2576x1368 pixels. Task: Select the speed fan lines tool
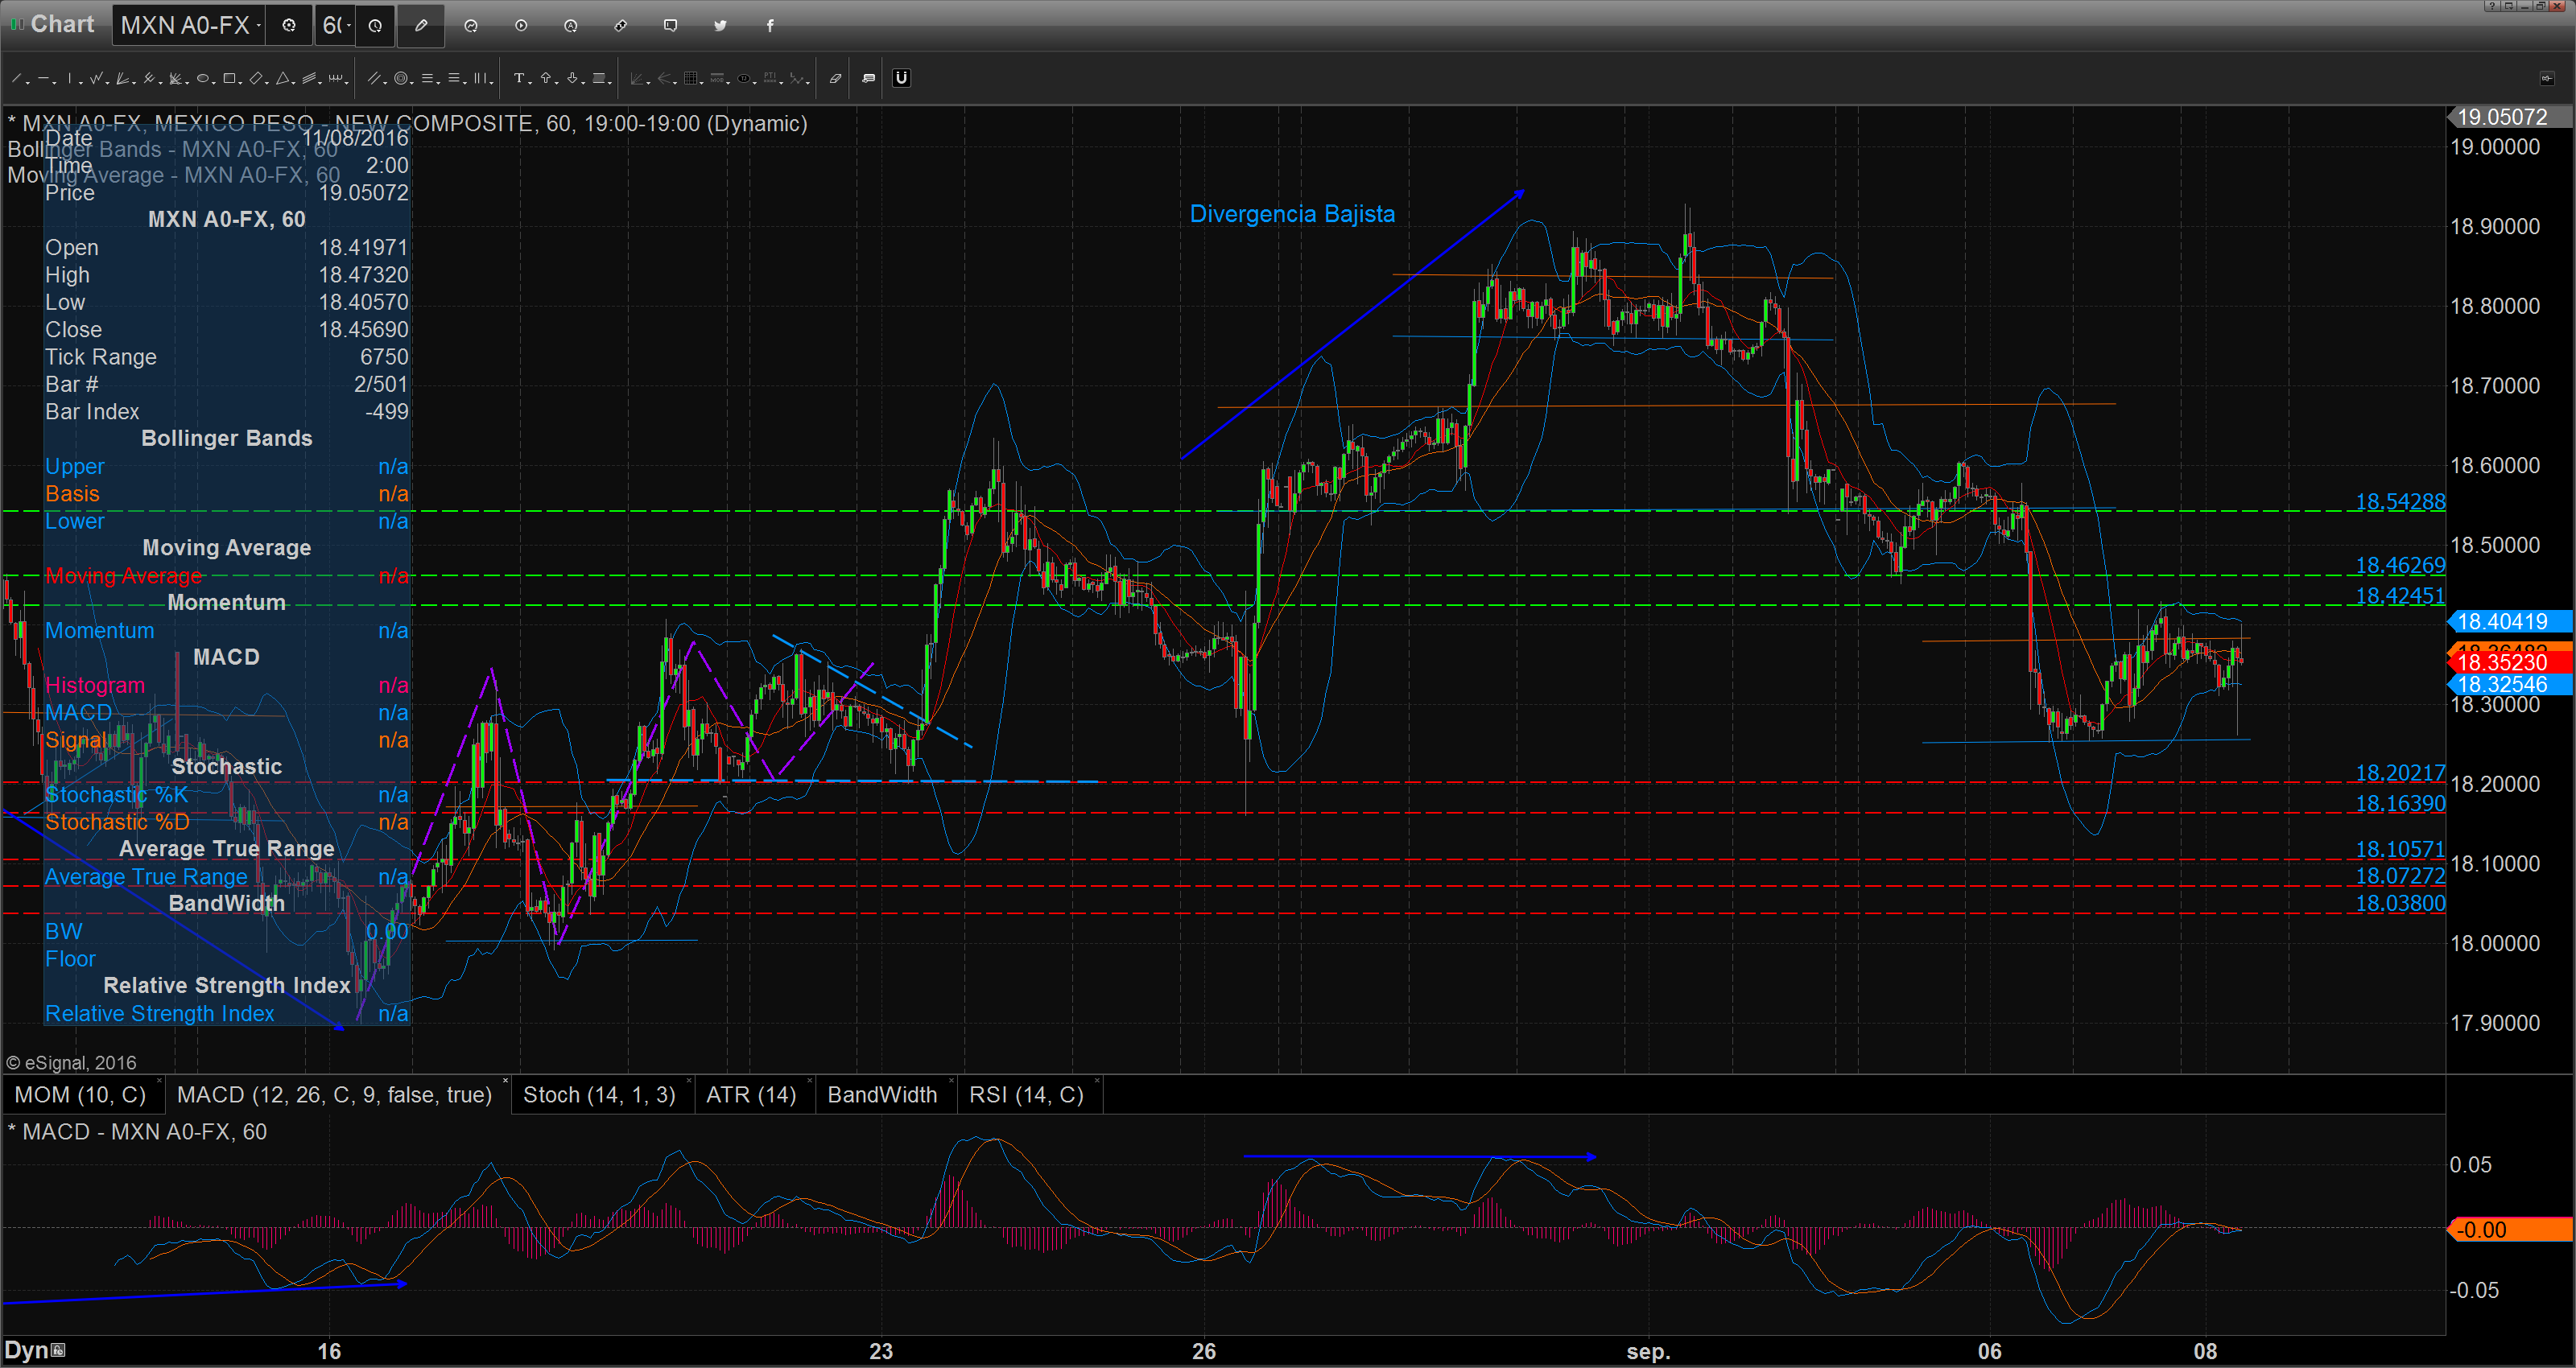coord(122,78)
